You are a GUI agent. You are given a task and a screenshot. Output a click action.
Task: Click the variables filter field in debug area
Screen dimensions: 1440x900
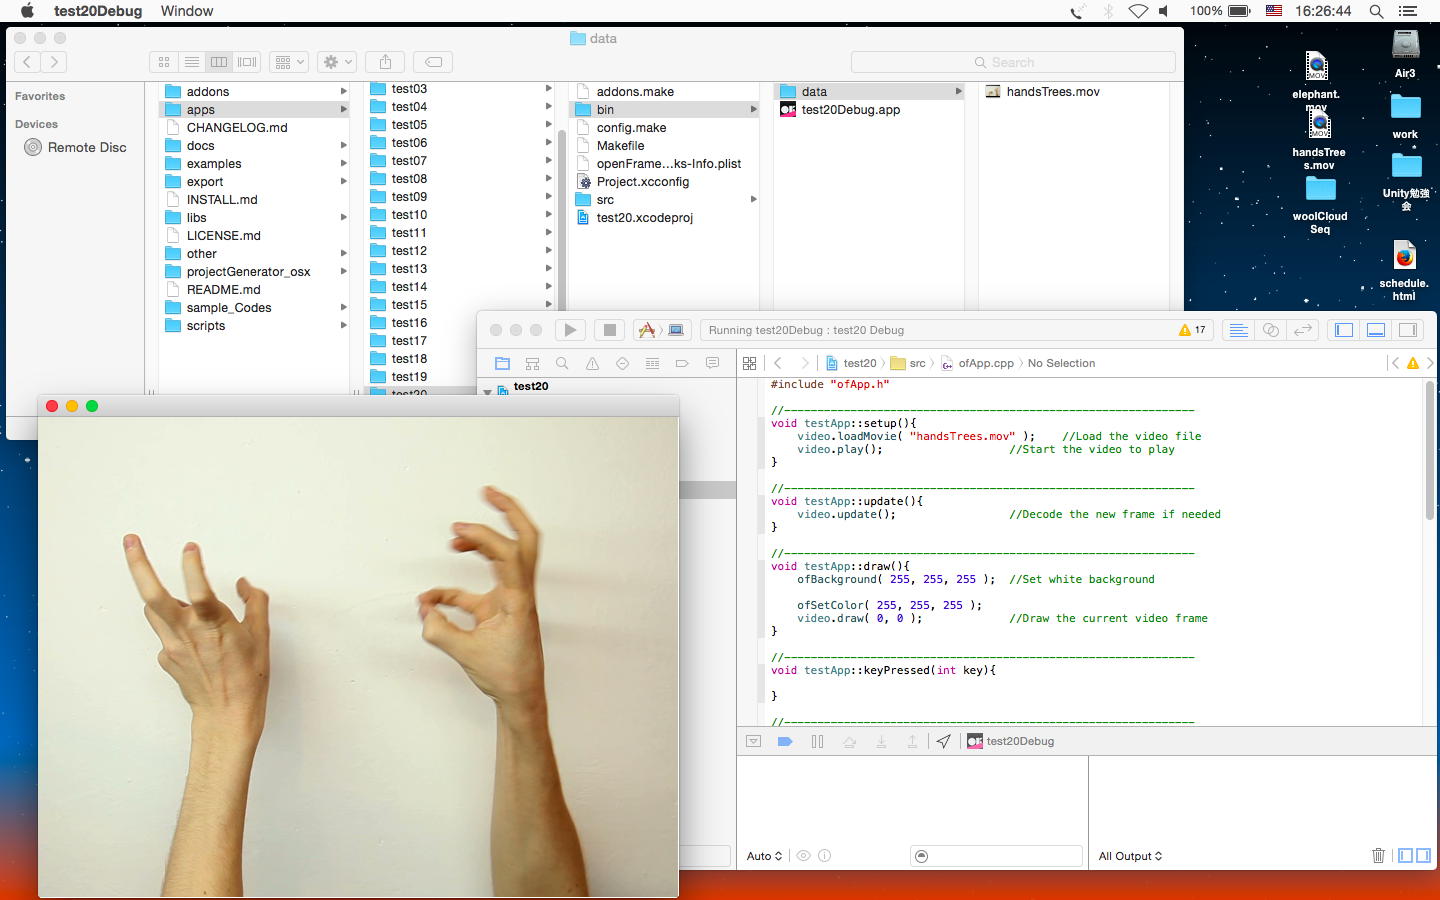click(x=996, y=856)
